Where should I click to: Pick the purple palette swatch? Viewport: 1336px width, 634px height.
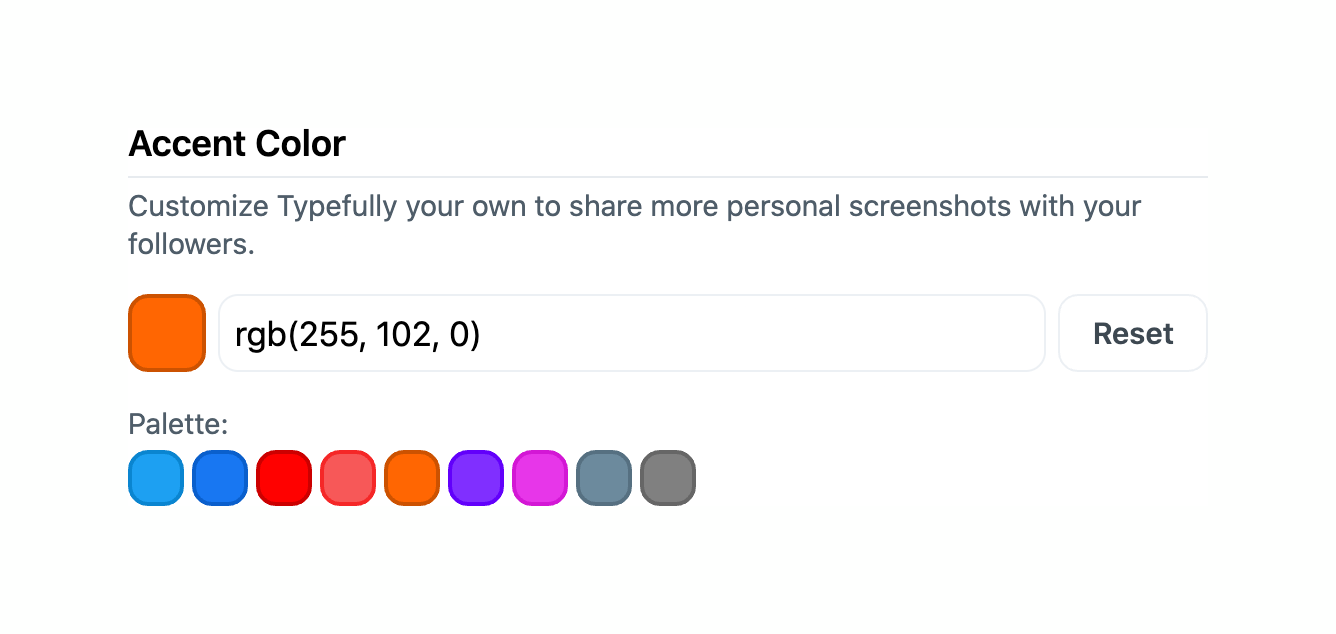point(476,478)
